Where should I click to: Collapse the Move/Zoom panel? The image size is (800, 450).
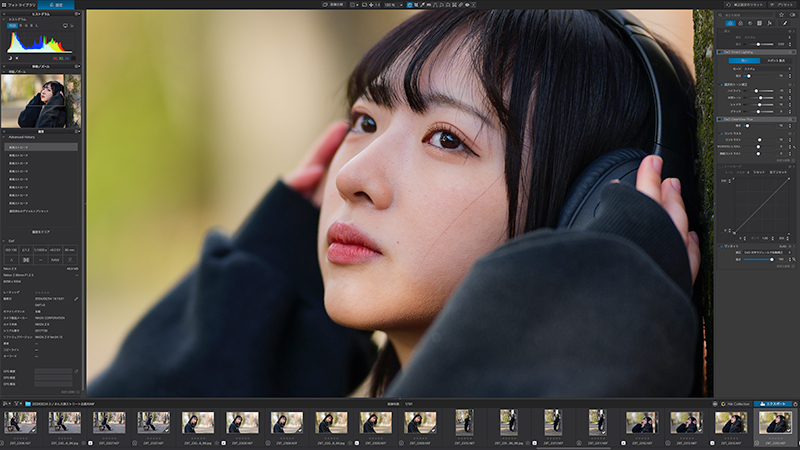tap(4, 66)
